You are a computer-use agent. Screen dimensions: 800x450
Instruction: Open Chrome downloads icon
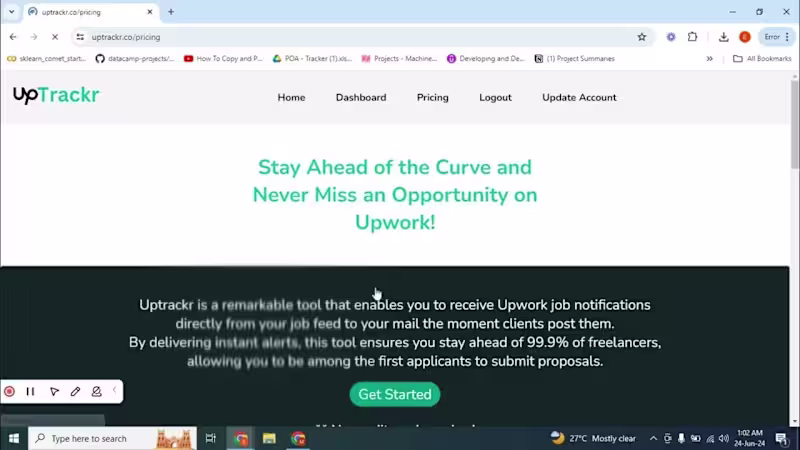[x=723, y=37]
